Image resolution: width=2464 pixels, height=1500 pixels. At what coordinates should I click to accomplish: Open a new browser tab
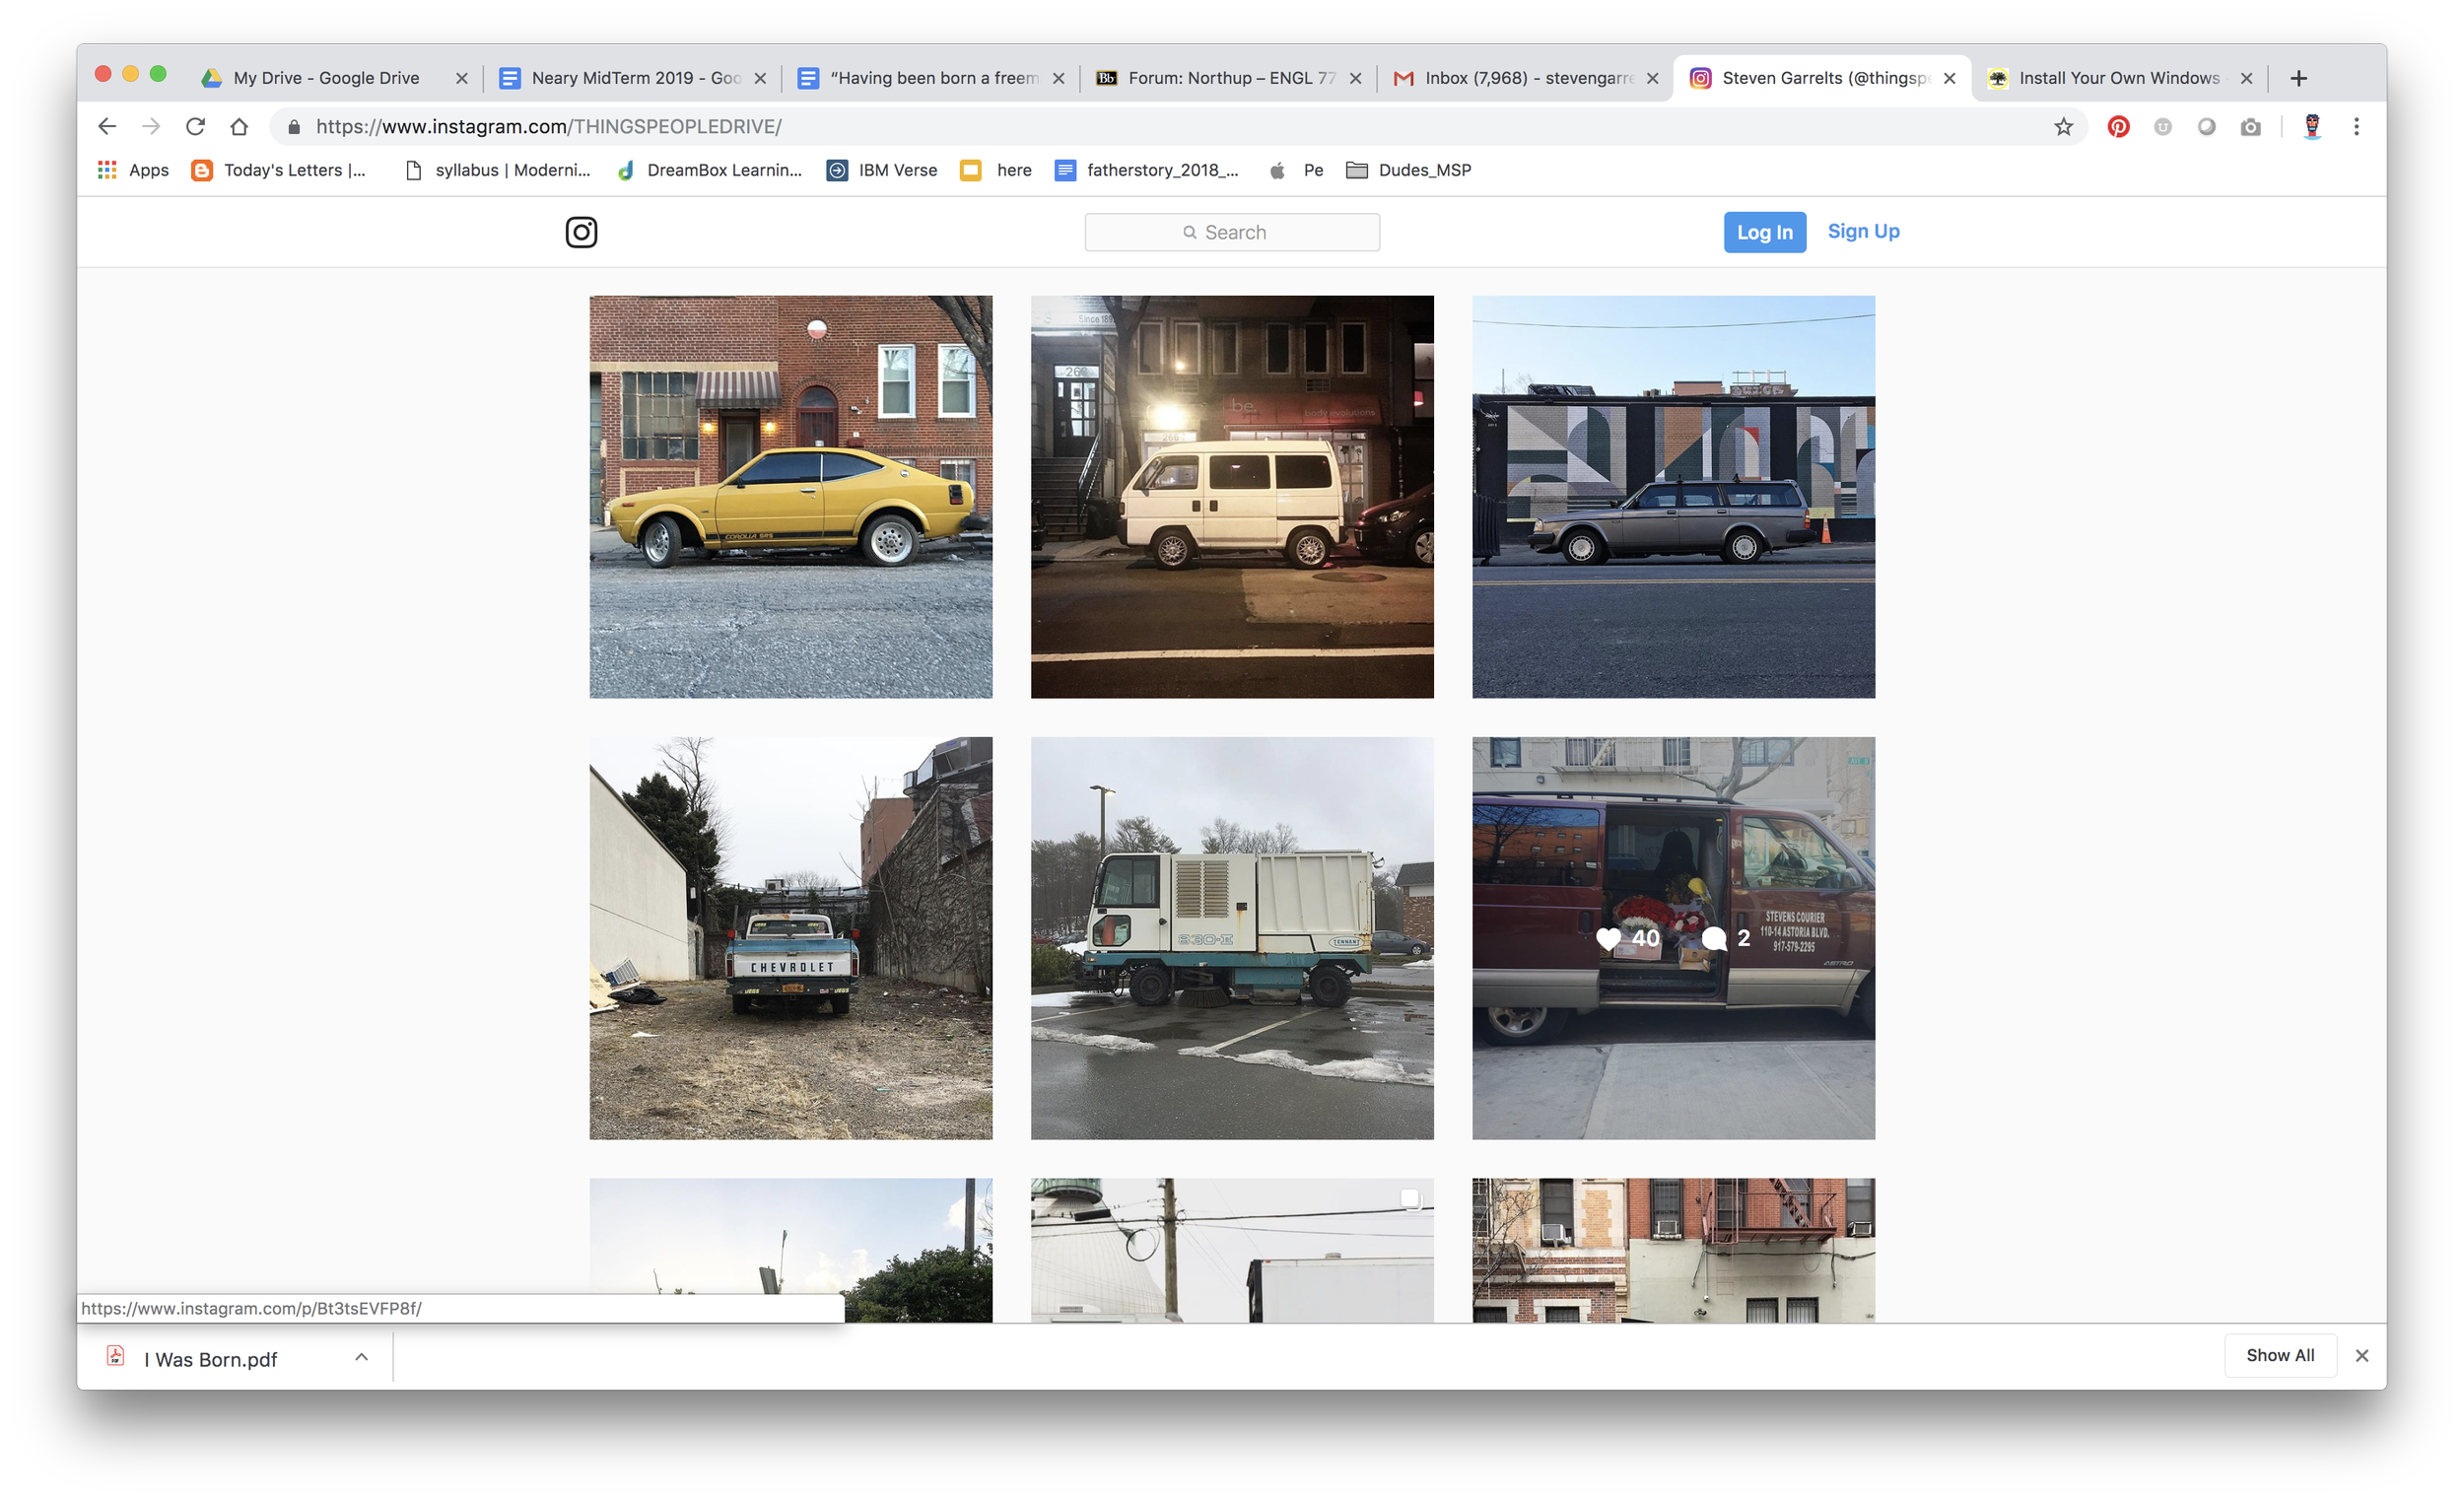point(2298,78)
